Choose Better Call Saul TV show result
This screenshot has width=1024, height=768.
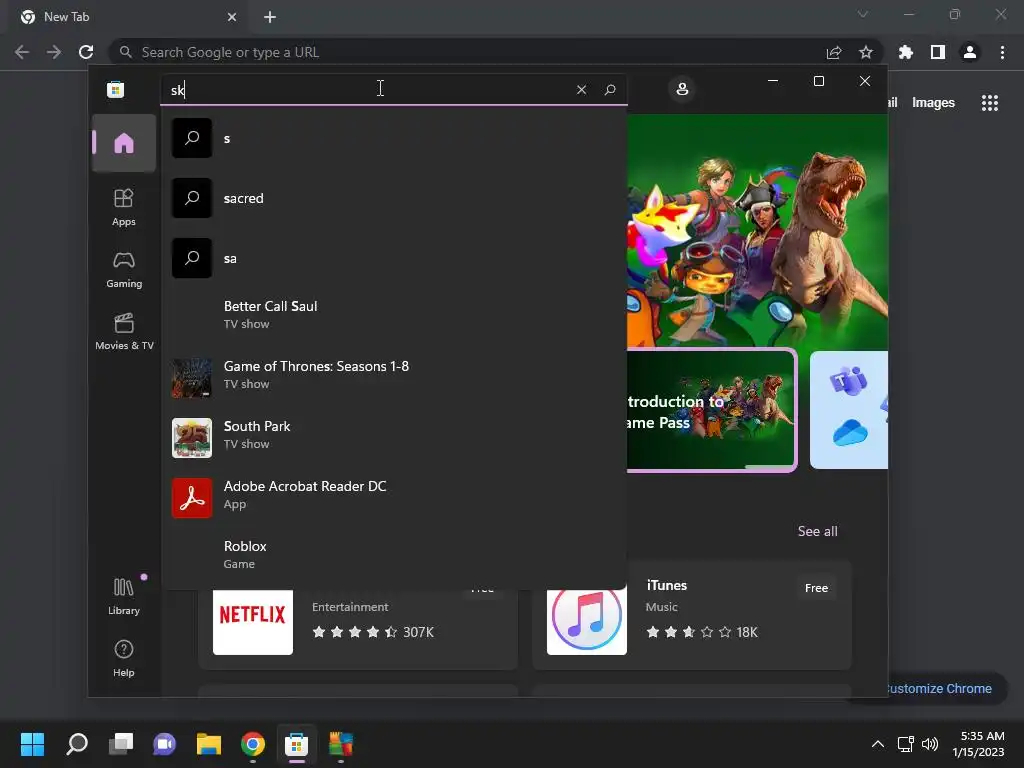tap(394, 314)
